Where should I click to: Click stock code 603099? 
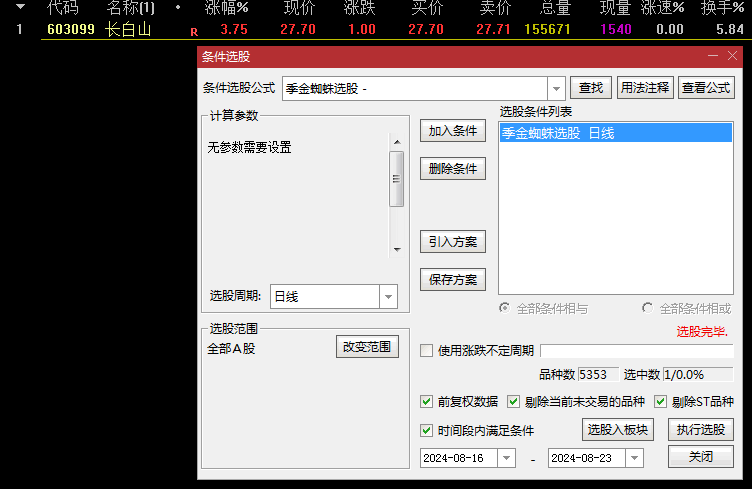71,29
